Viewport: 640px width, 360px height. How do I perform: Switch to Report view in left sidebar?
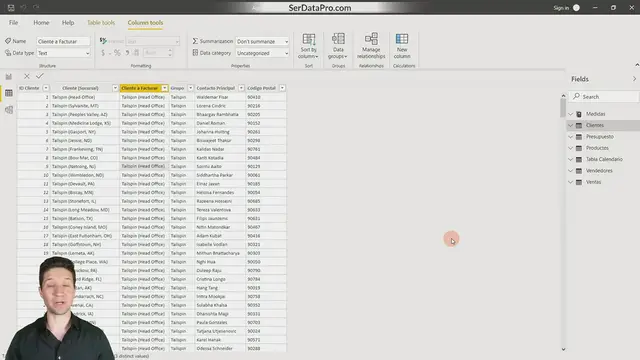point(9,76)
